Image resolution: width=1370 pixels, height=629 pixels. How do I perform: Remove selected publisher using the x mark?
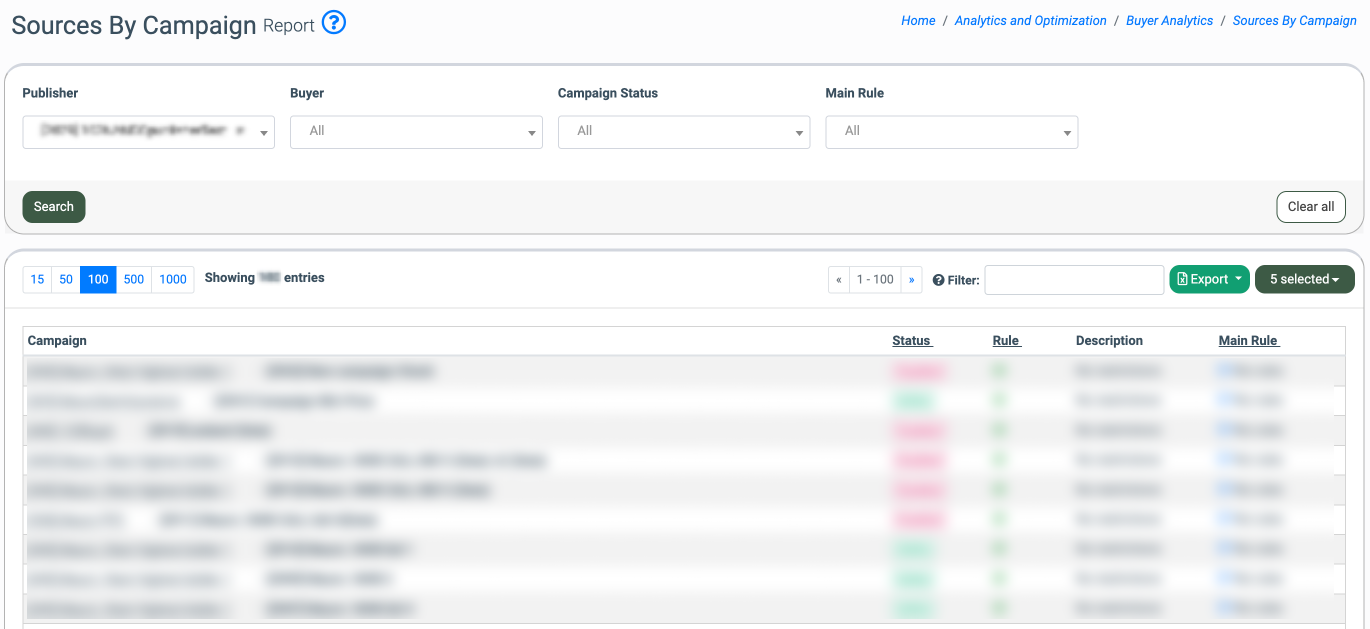tap(241, 131)
